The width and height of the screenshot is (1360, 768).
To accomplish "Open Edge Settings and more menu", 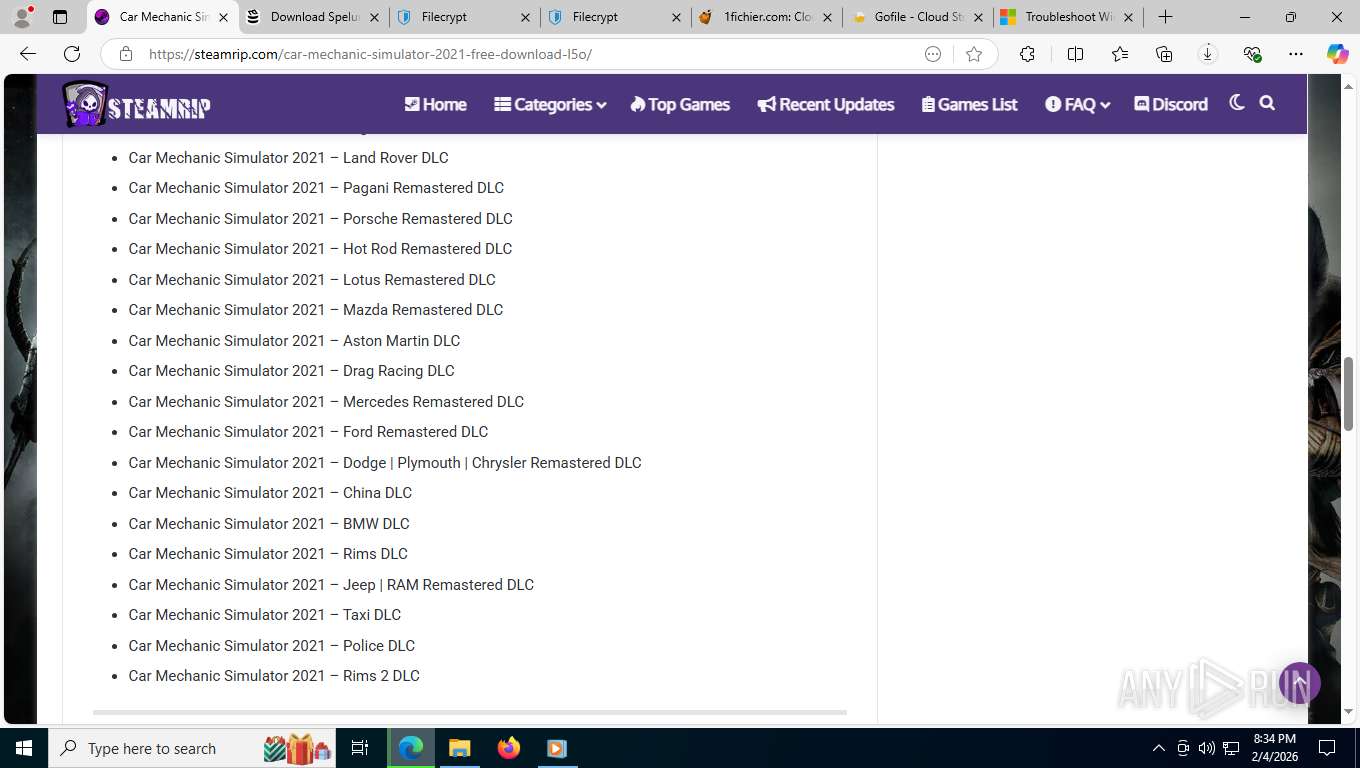I will pyautogui.click(x=1296, y=54).
